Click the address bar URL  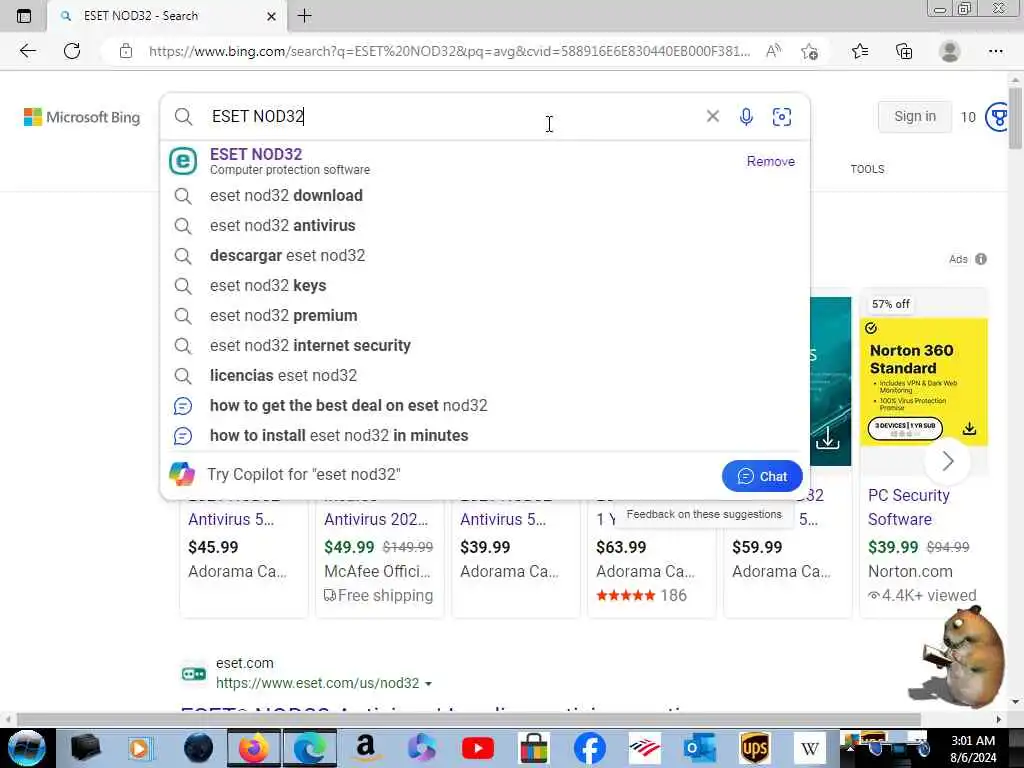(x=449, y=51)
